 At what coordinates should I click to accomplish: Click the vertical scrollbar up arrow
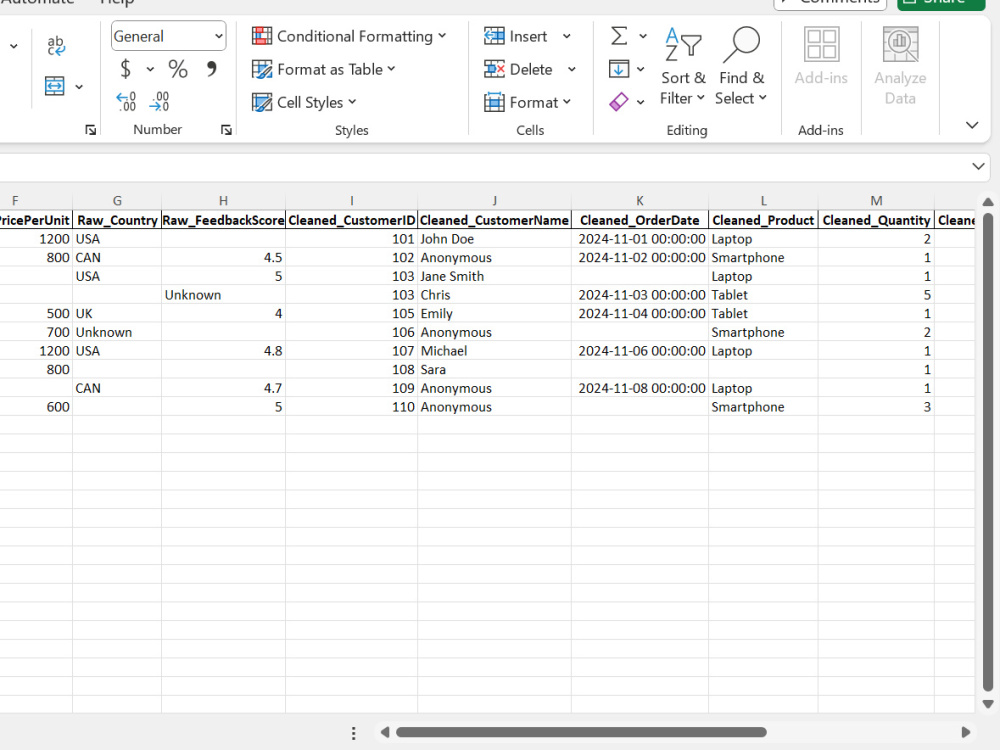(988, 202)
